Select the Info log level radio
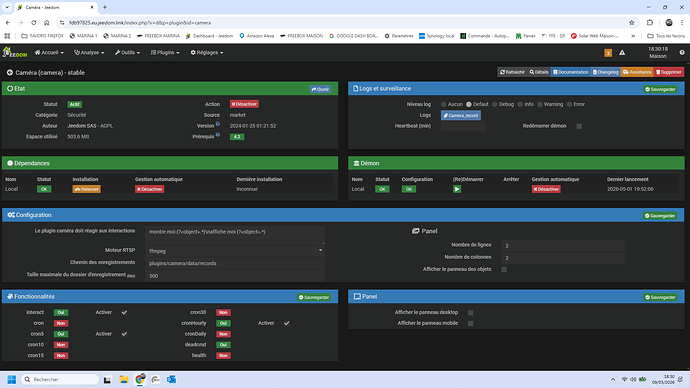 pos(520,104)
